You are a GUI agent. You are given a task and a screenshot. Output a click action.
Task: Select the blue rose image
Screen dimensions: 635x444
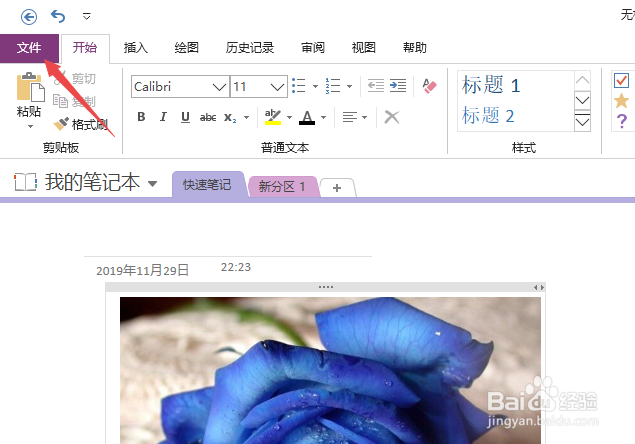coord(330,370)
